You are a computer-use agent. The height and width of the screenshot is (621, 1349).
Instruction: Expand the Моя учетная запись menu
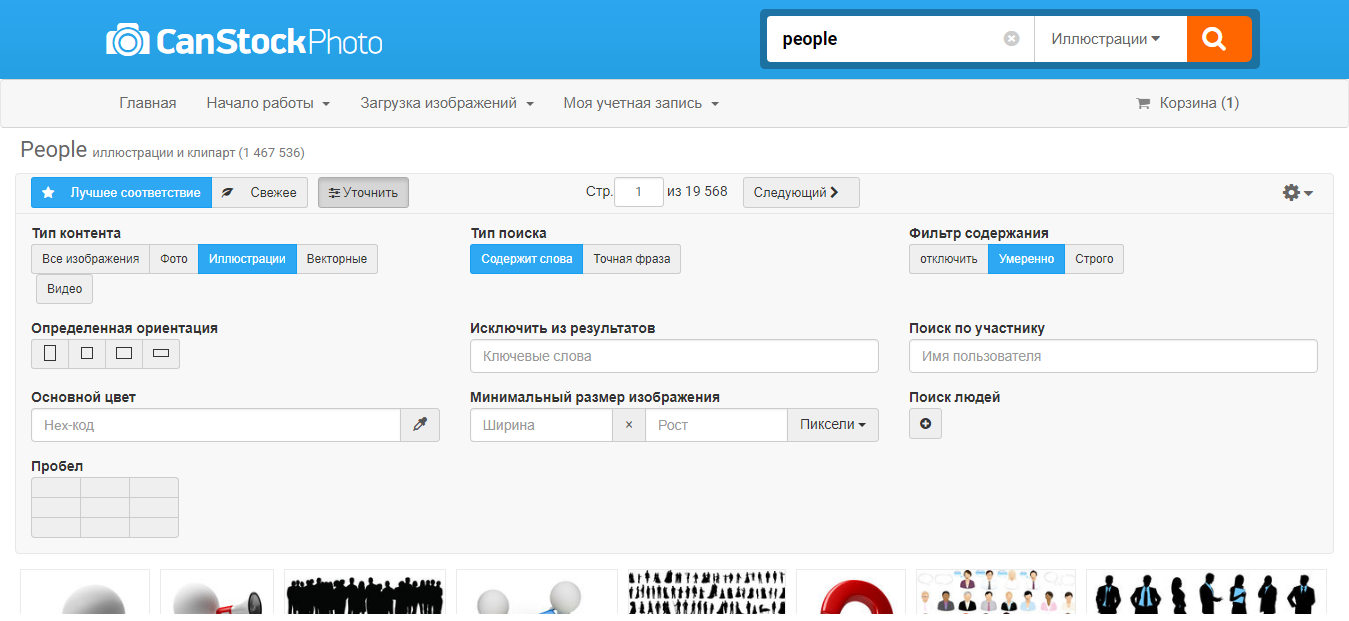tap(641, 103)
